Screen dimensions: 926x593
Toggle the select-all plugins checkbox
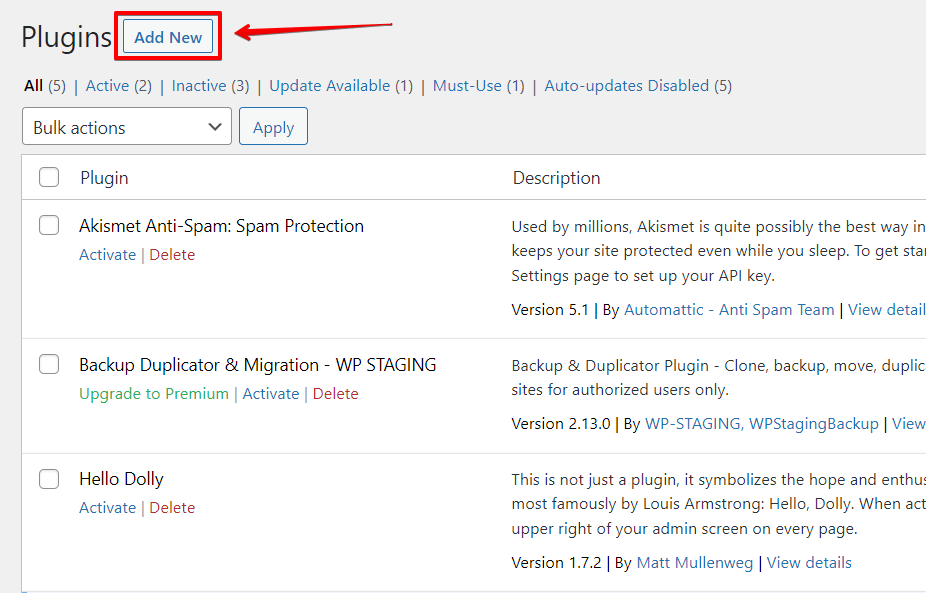[x=49, y=177]
